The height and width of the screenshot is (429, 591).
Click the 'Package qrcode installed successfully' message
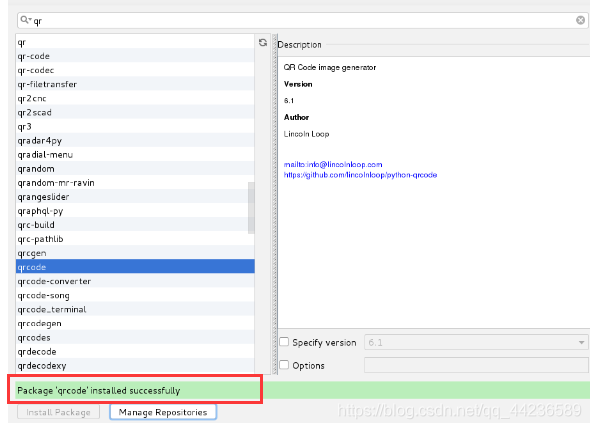tap(99, 391)
